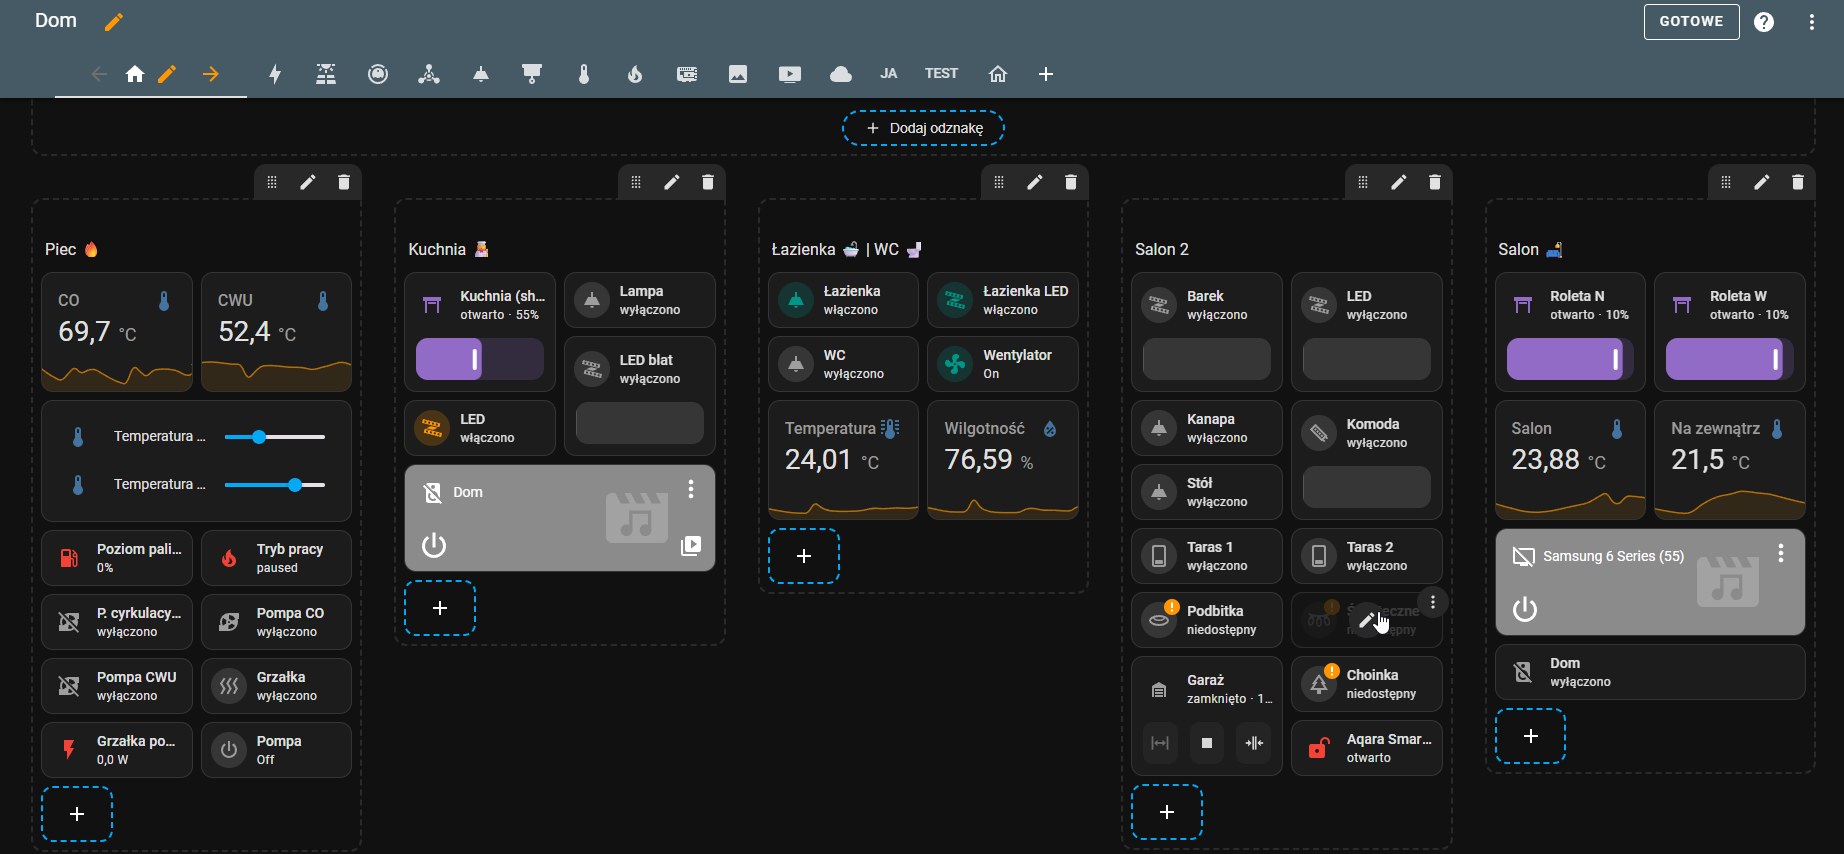Open the help question mark icon
The height and width of the screenshot is (854, 1844).
pos(1764,22)
